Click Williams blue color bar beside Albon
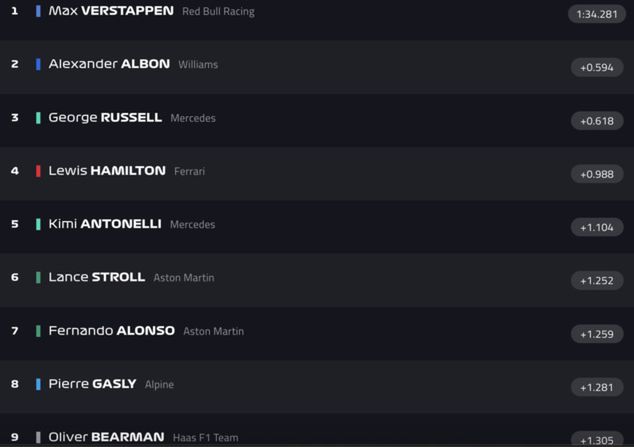 (39, 64)
